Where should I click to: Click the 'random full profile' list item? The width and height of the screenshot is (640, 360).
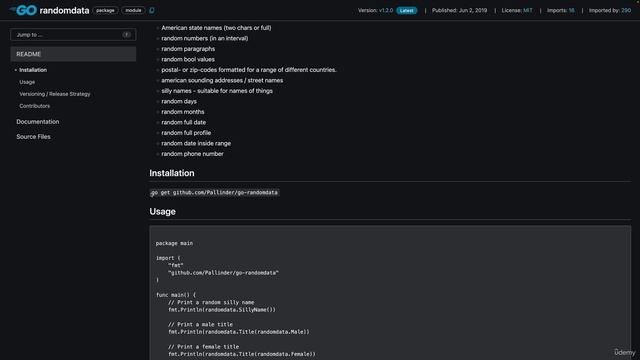click(186, 133)
